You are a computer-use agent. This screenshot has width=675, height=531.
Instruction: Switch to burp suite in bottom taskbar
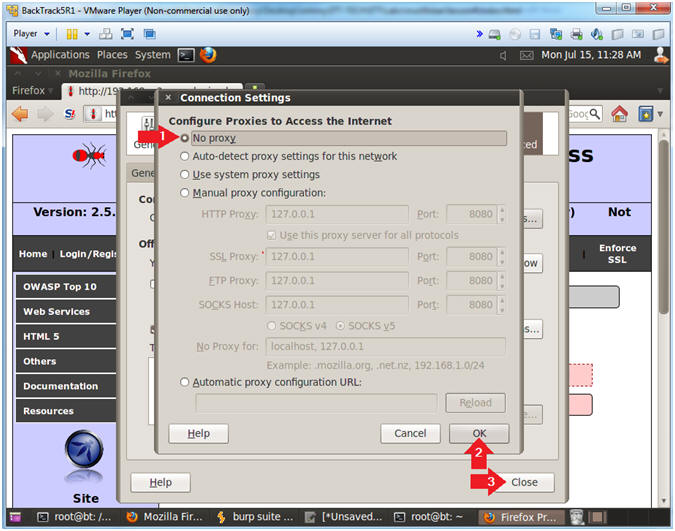(x=256, y=517)
